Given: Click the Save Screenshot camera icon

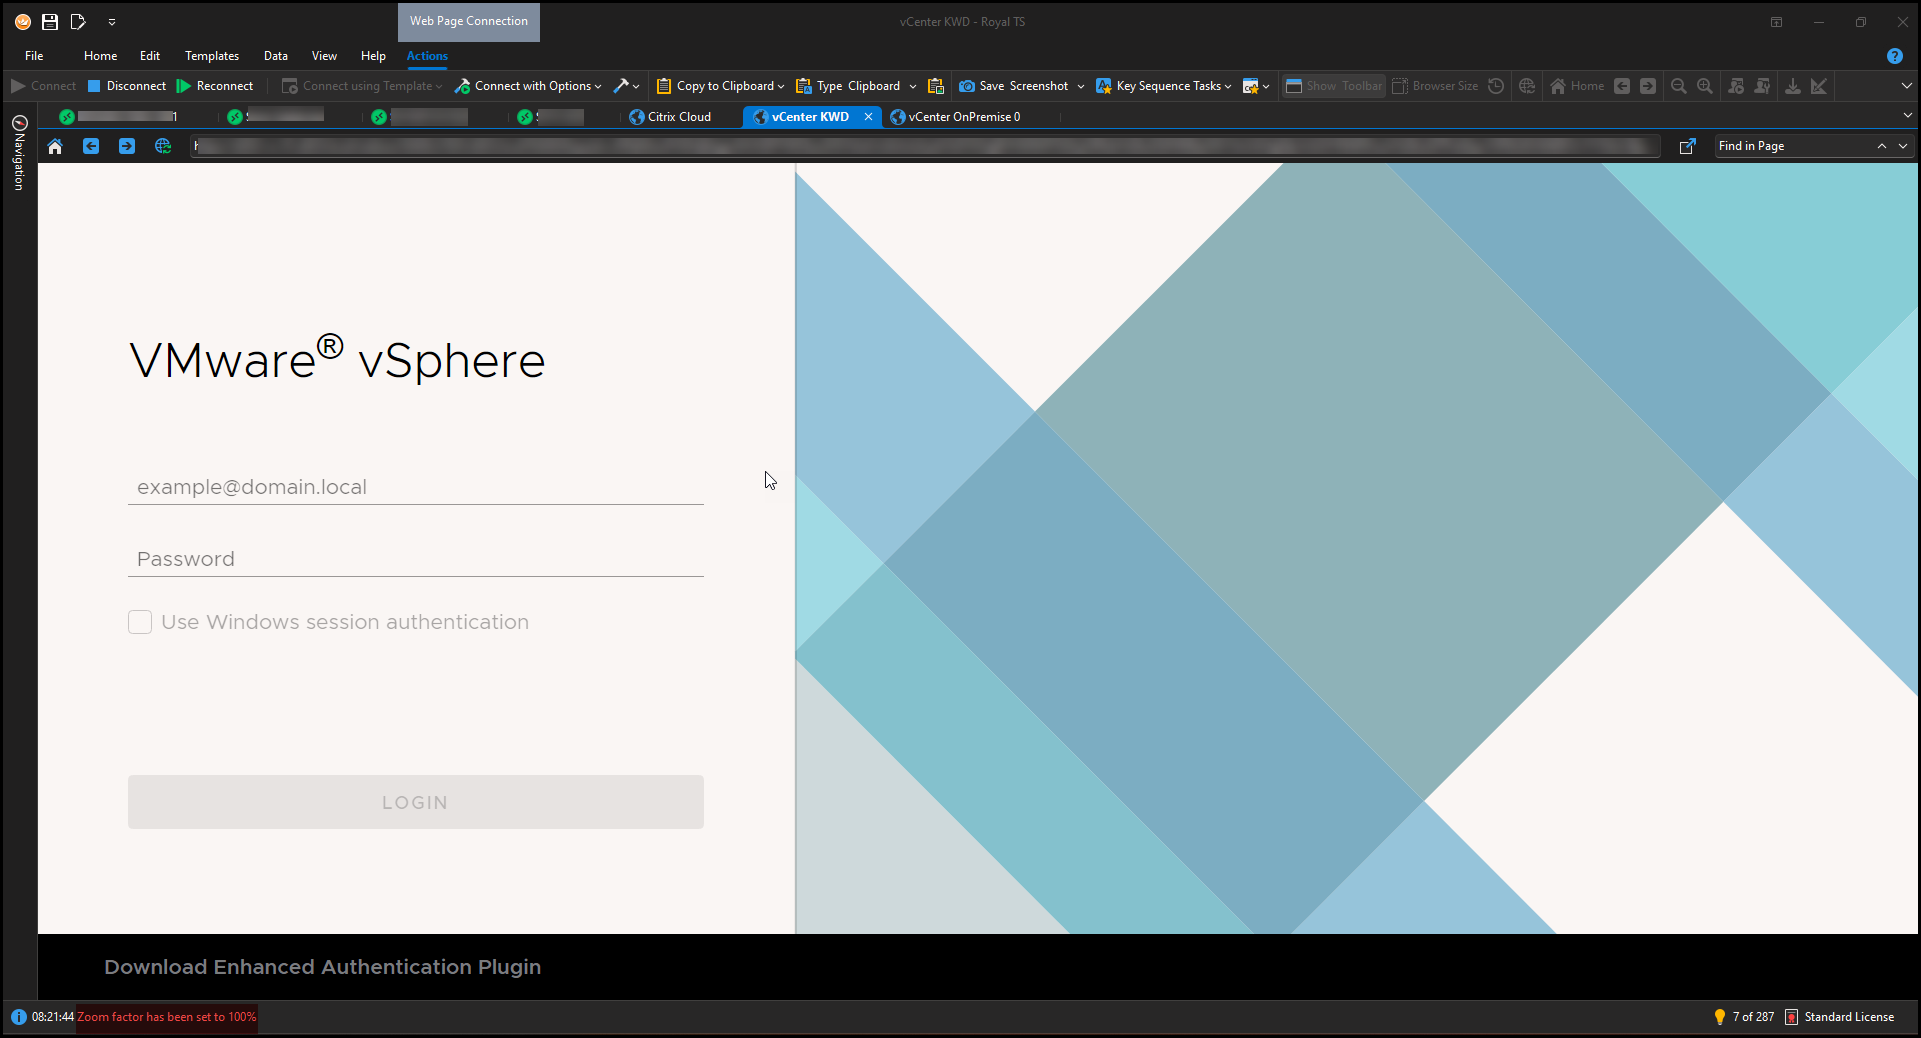Looking at the screenshot, I should tap(967, 86).
